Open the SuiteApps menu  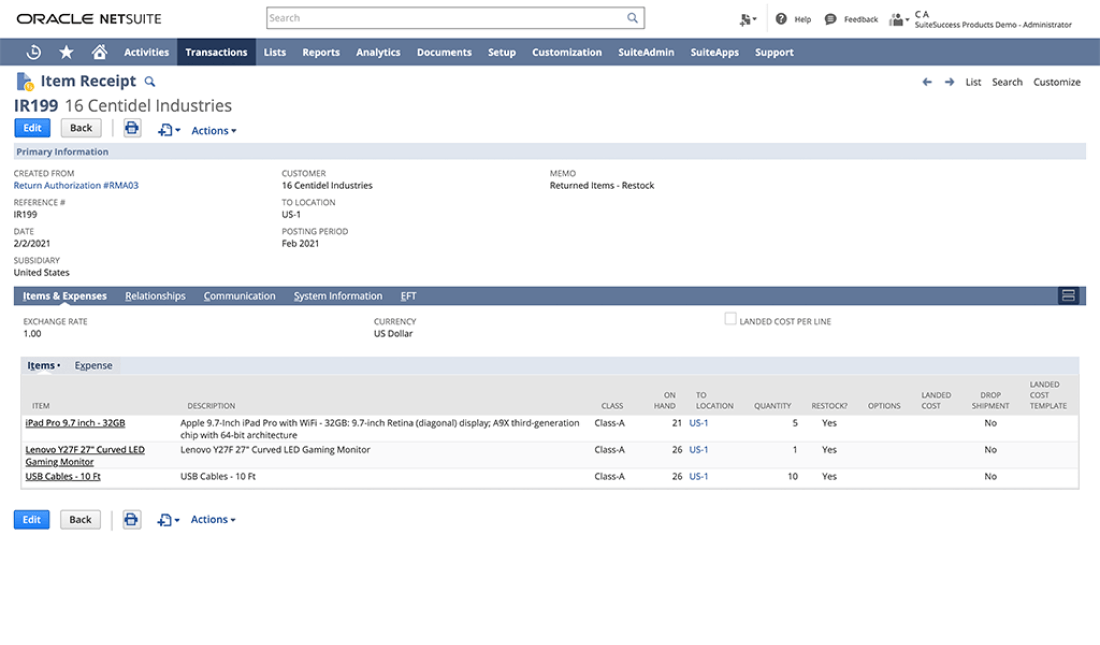(x=714, y=52)
